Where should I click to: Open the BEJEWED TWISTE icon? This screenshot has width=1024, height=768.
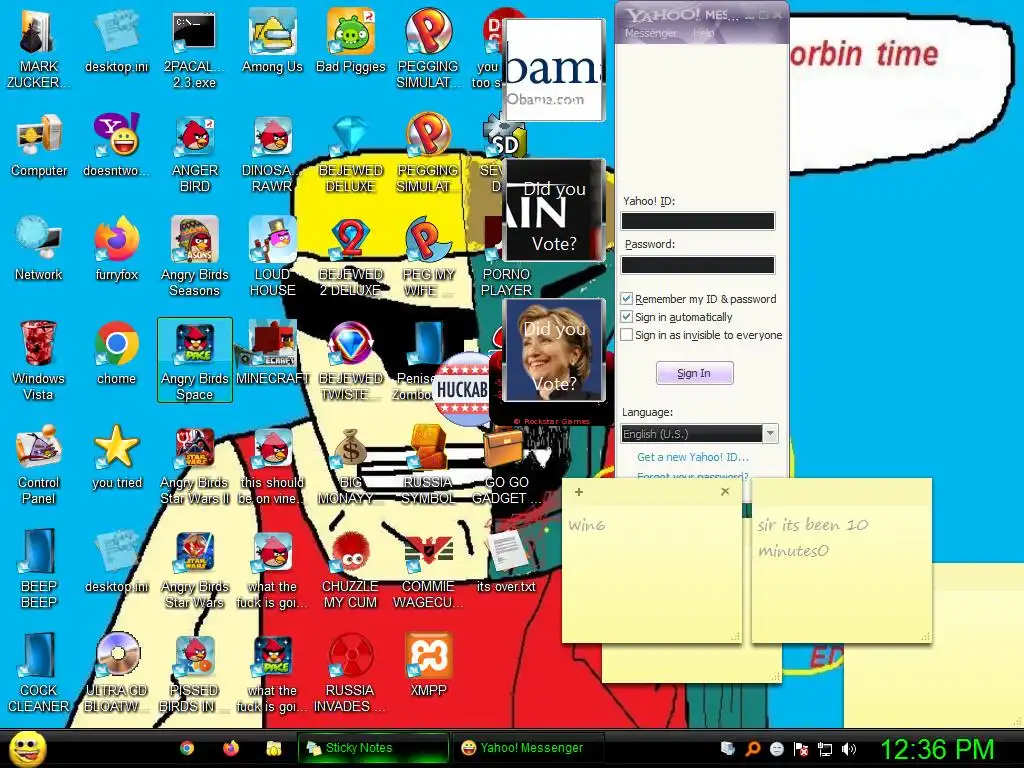click(351, 361)
